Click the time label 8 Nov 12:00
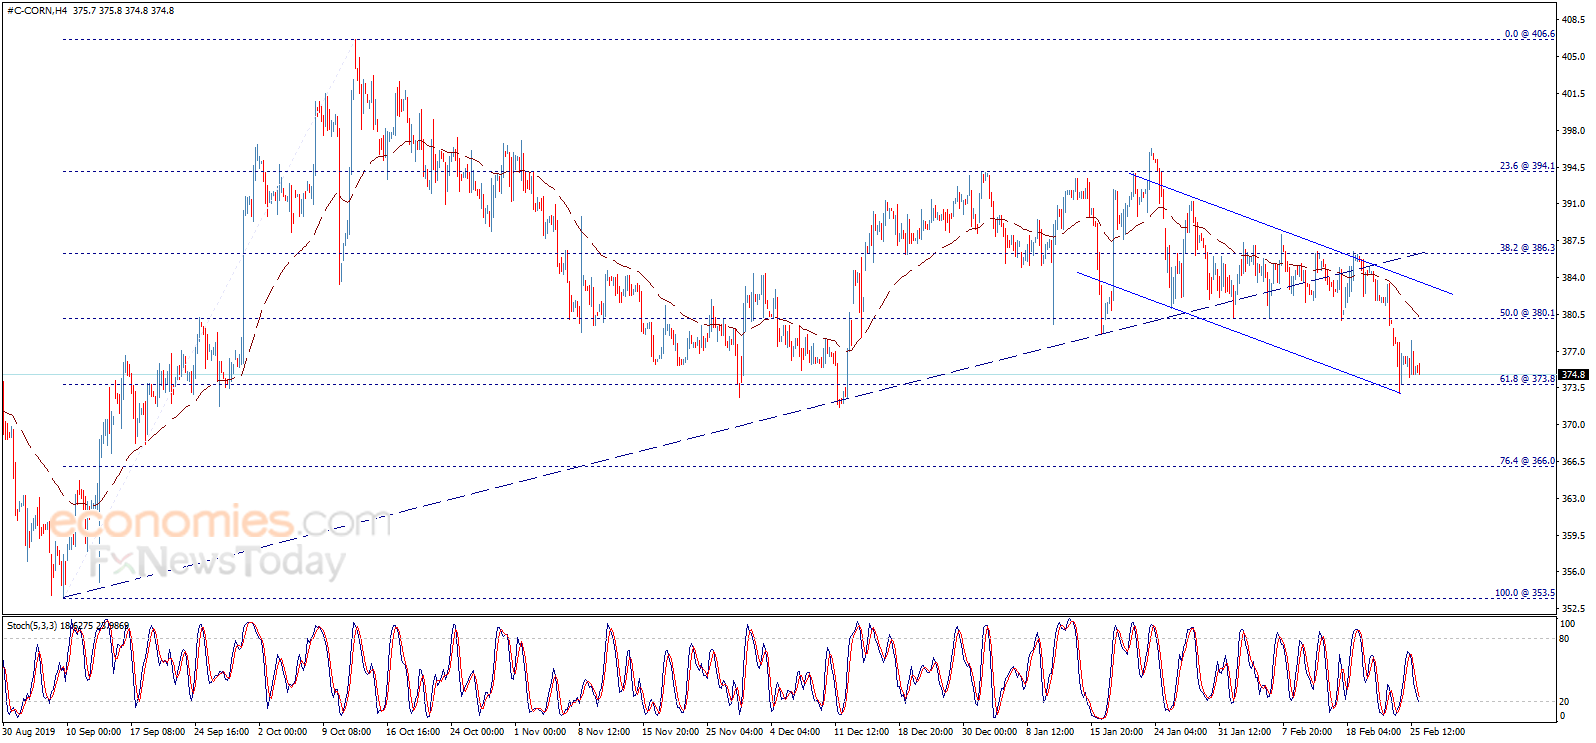The width and height of the screenshot is (1596, 743). (604, 732)
